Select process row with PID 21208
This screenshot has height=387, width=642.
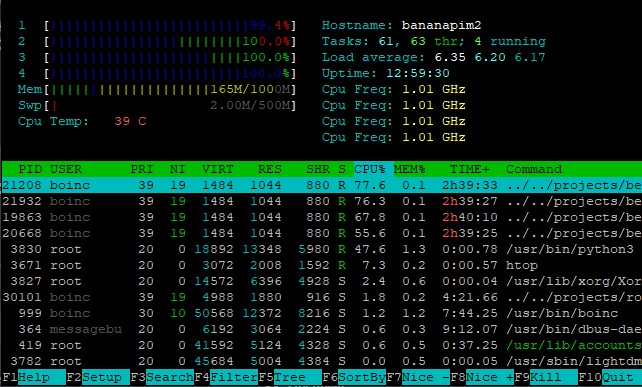tap(321, 185)
